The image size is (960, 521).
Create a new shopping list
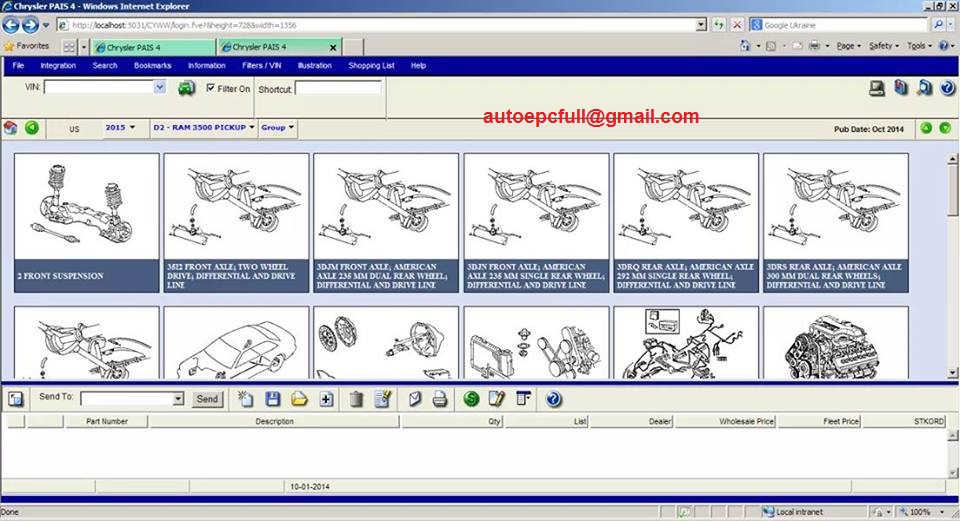(246, 399)
